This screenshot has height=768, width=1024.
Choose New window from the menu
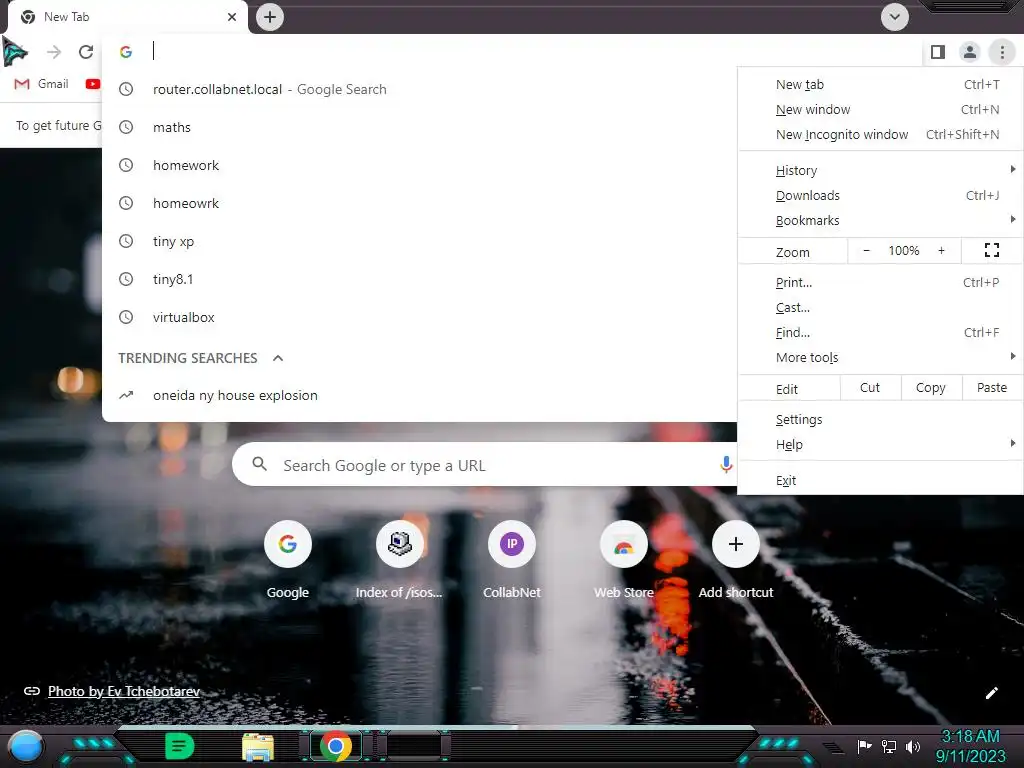tap(881, 109)
